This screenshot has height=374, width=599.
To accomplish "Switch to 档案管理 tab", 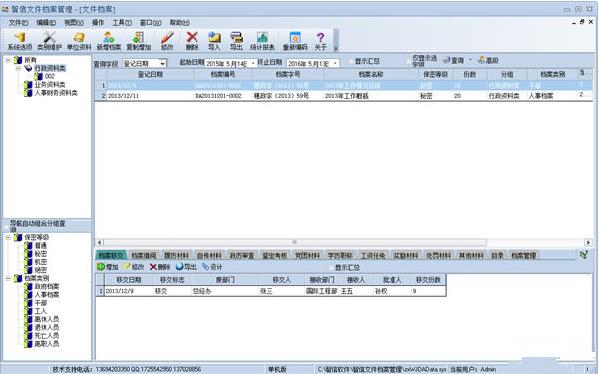I will (x=523, y=256).
